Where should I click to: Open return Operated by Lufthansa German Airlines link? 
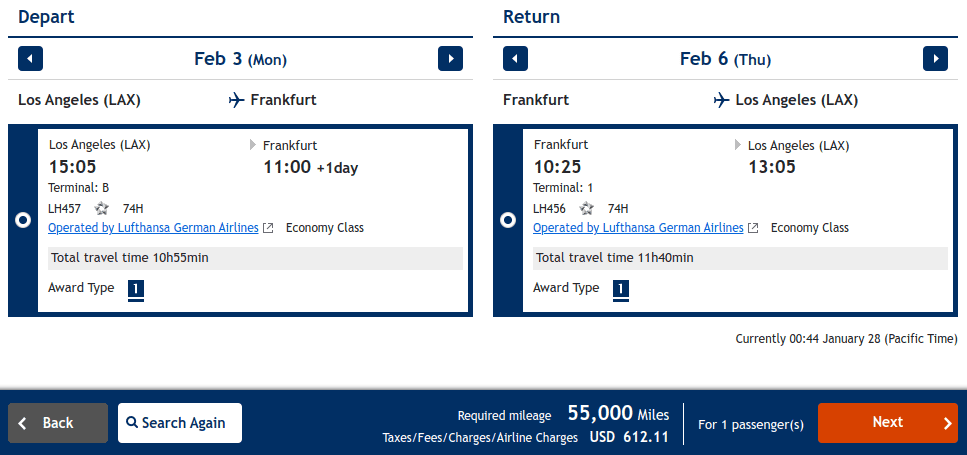[638, 228]
